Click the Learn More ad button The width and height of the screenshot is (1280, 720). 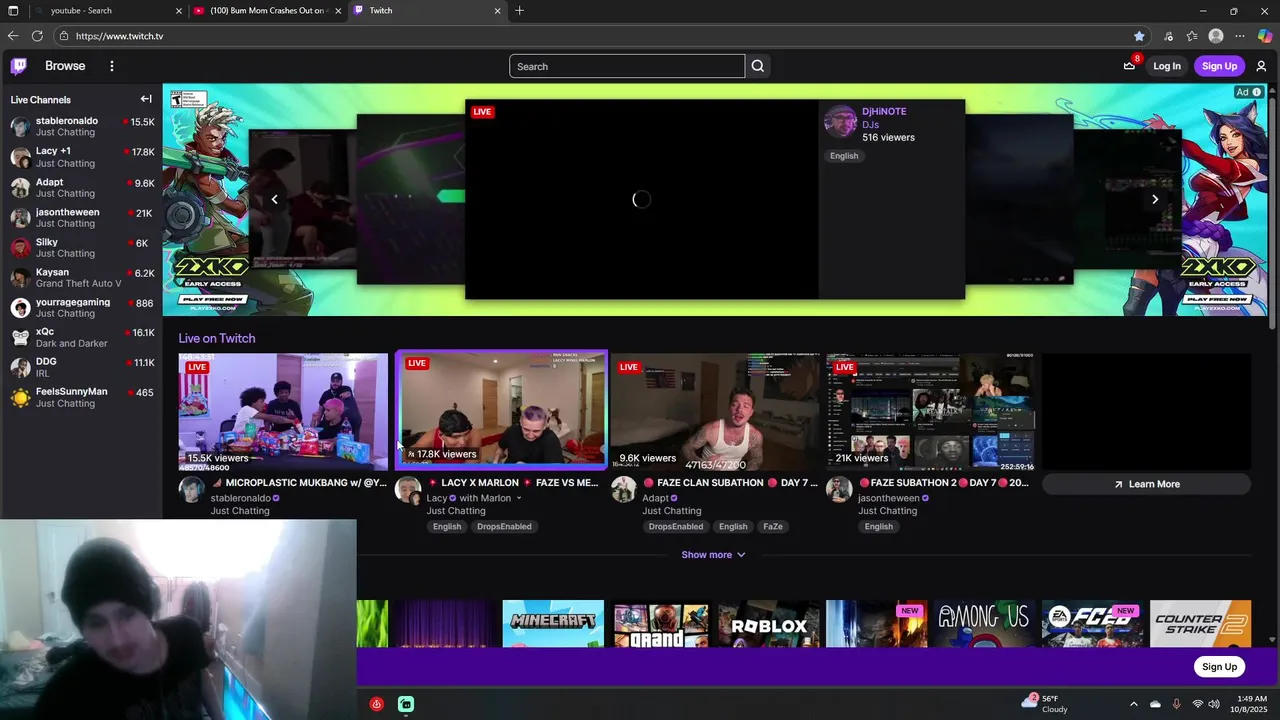point(1146,484)
